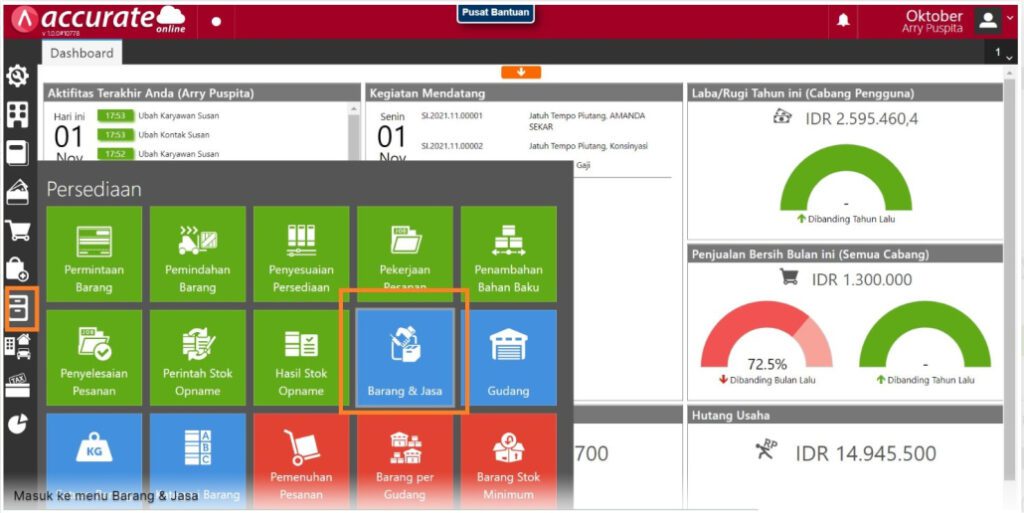Viewport: 1024px width, 513px height.
Task: Open the Barang per Gudang tile
Action: [x=405, y=461]
